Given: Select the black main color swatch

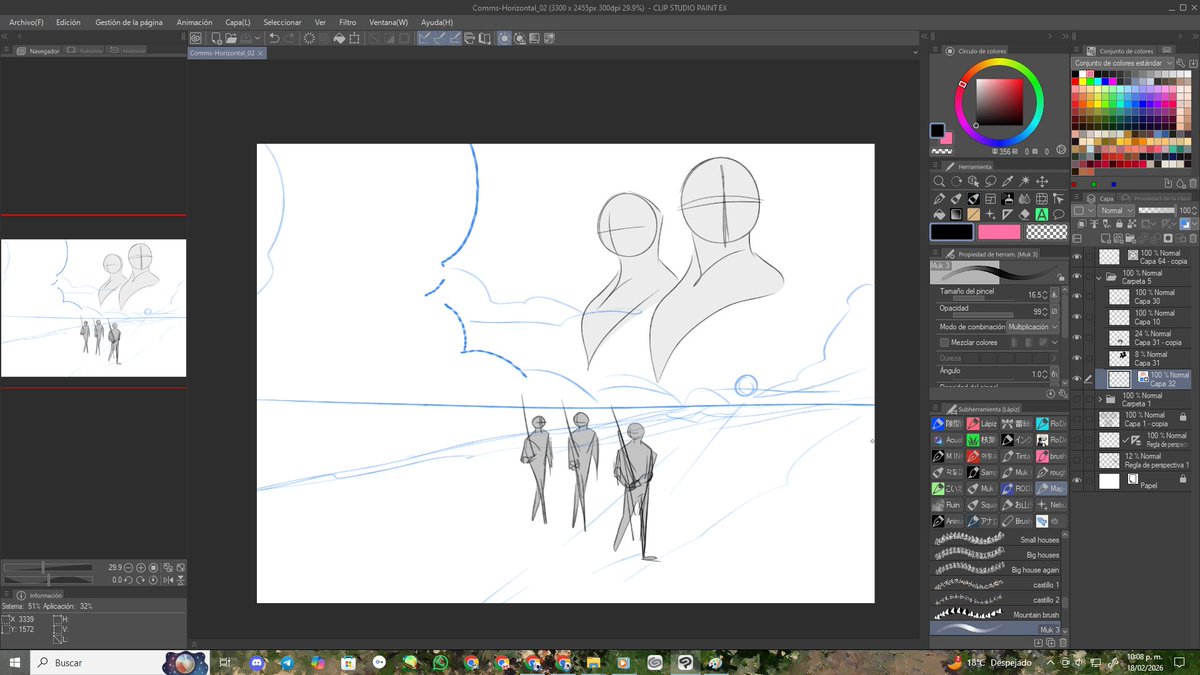Looking at the screenshot, I should pos(951,232).
